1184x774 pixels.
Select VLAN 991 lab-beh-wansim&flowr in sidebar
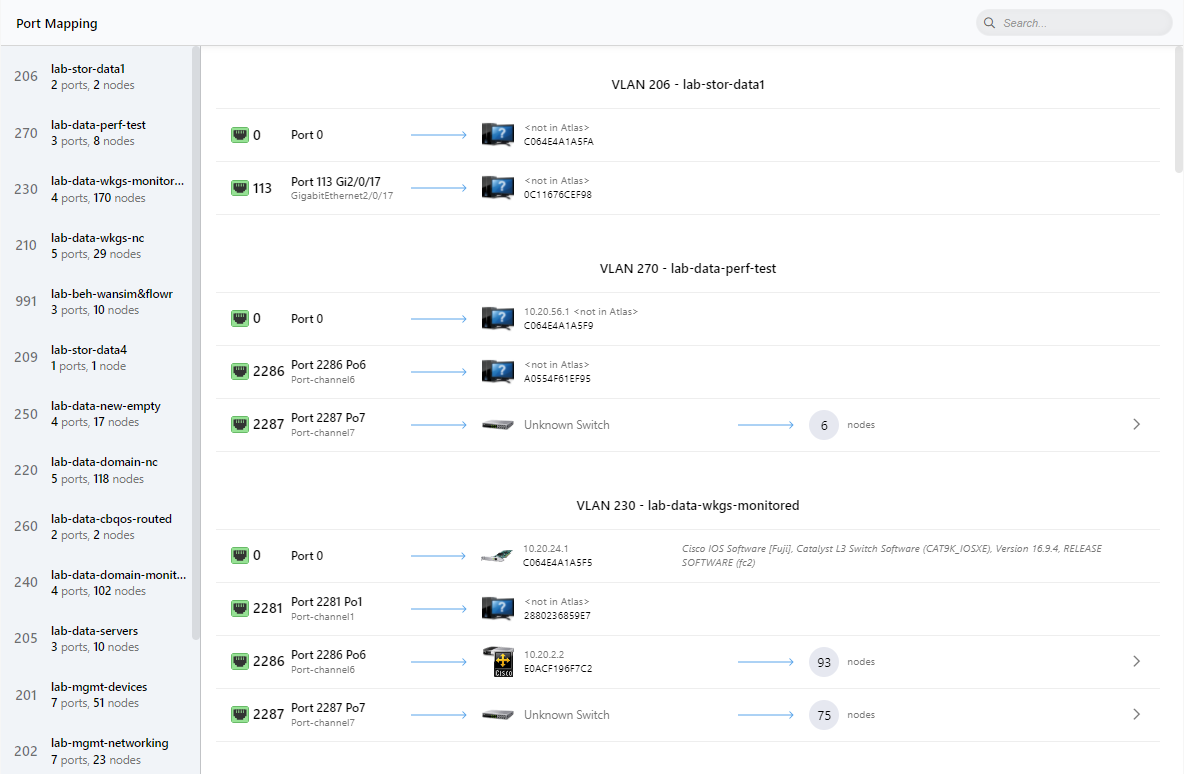click(x=96, y=301)
